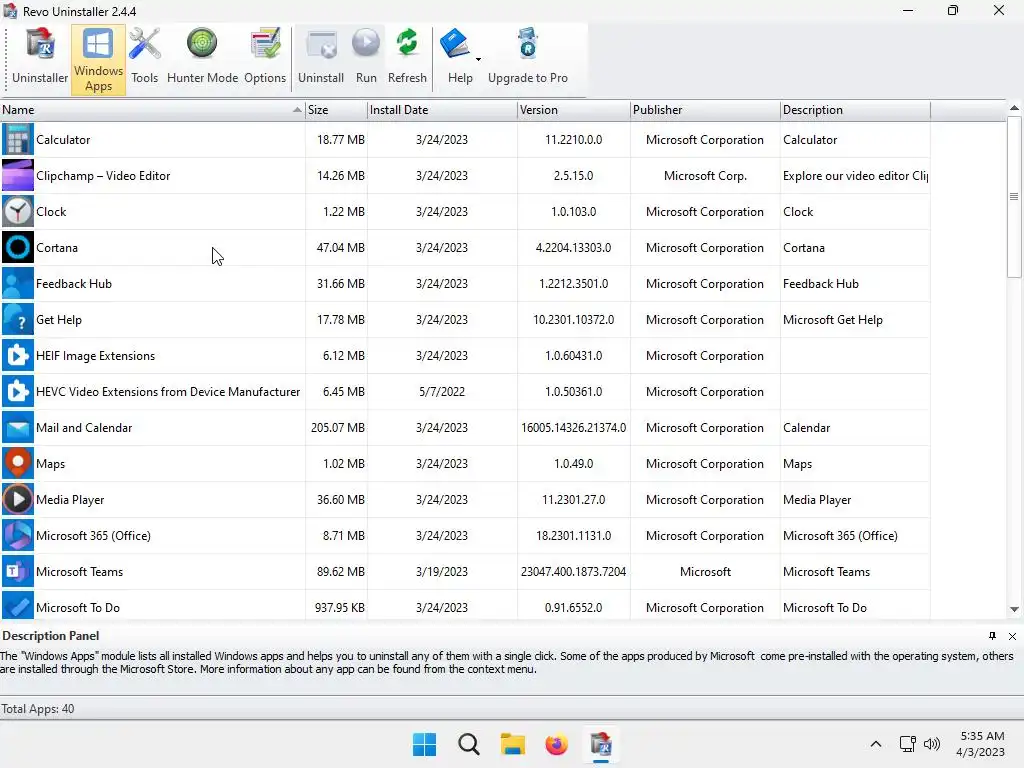Click "HEVC Video Extensions from Device Manufacturer"
The height and width of the screenshot is (768, 1024).
[168, 391]
